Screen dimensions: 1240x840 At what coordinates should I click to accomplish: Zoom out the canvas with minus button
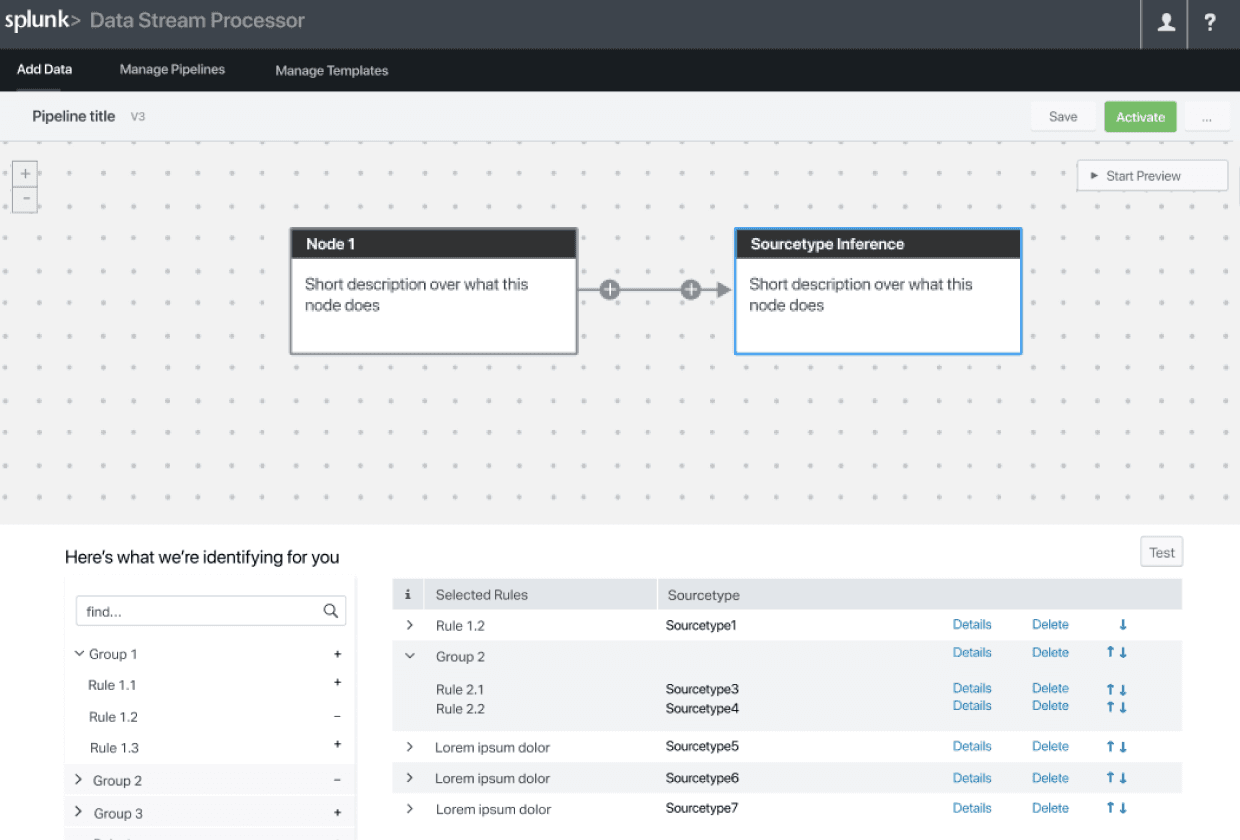click(x=25, y=199)
